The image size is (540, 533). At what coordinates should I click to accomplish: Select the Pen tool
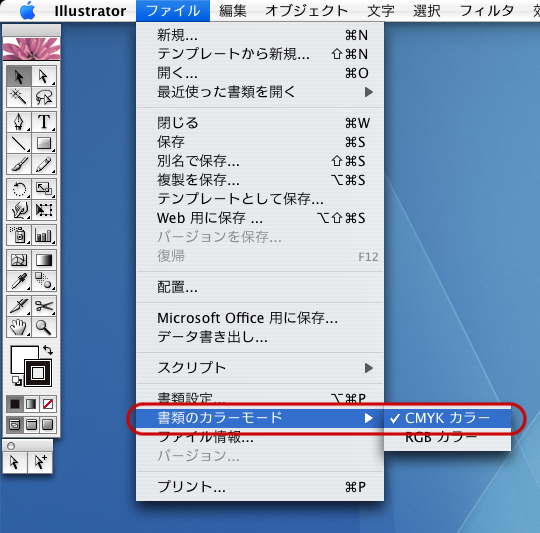point(19,122)
